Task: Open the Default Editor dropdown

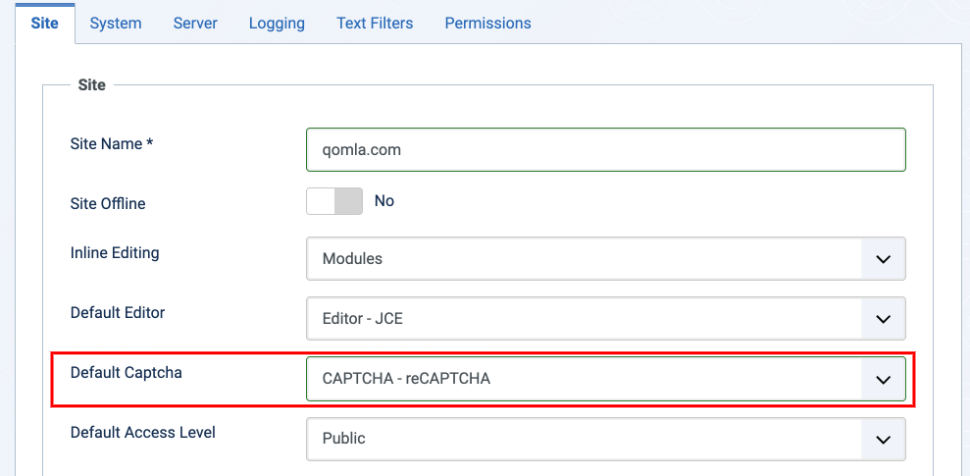Action: [606, 318]
